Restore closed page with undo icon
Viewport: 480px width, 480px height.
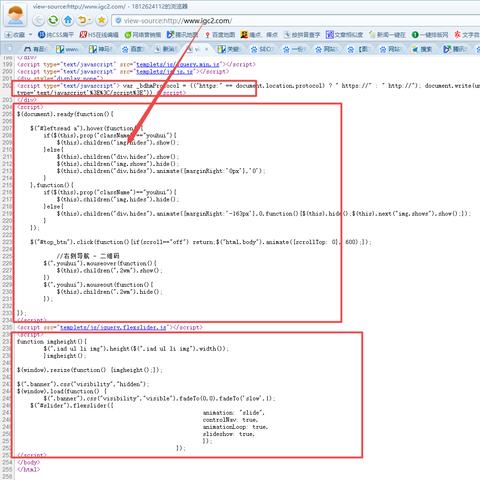[x=82, y=20]
